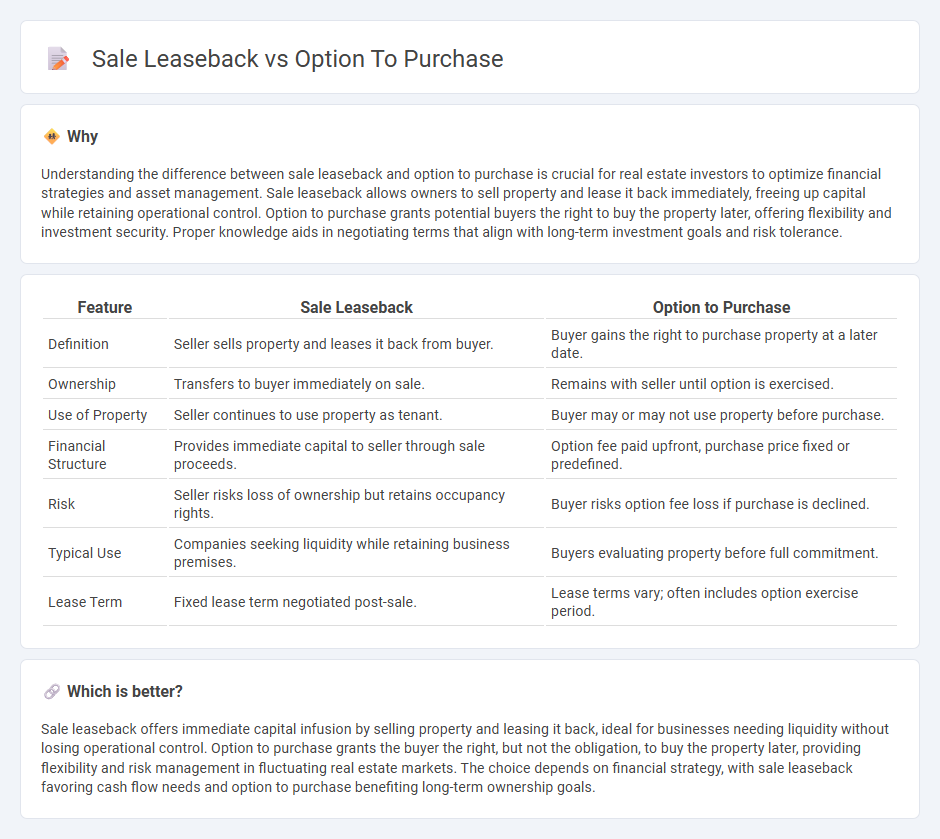Click cell 'Seller risks loss of ownership'
The height and width of the screenshot is (839, 940).
tap(356, 504)
